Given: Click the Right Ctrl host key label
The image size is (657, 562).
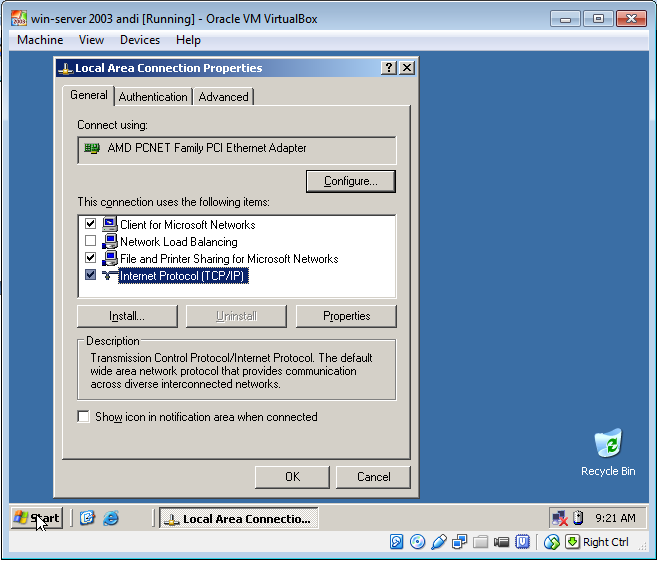Looking at the screenshot, I should tap(605, 542).
